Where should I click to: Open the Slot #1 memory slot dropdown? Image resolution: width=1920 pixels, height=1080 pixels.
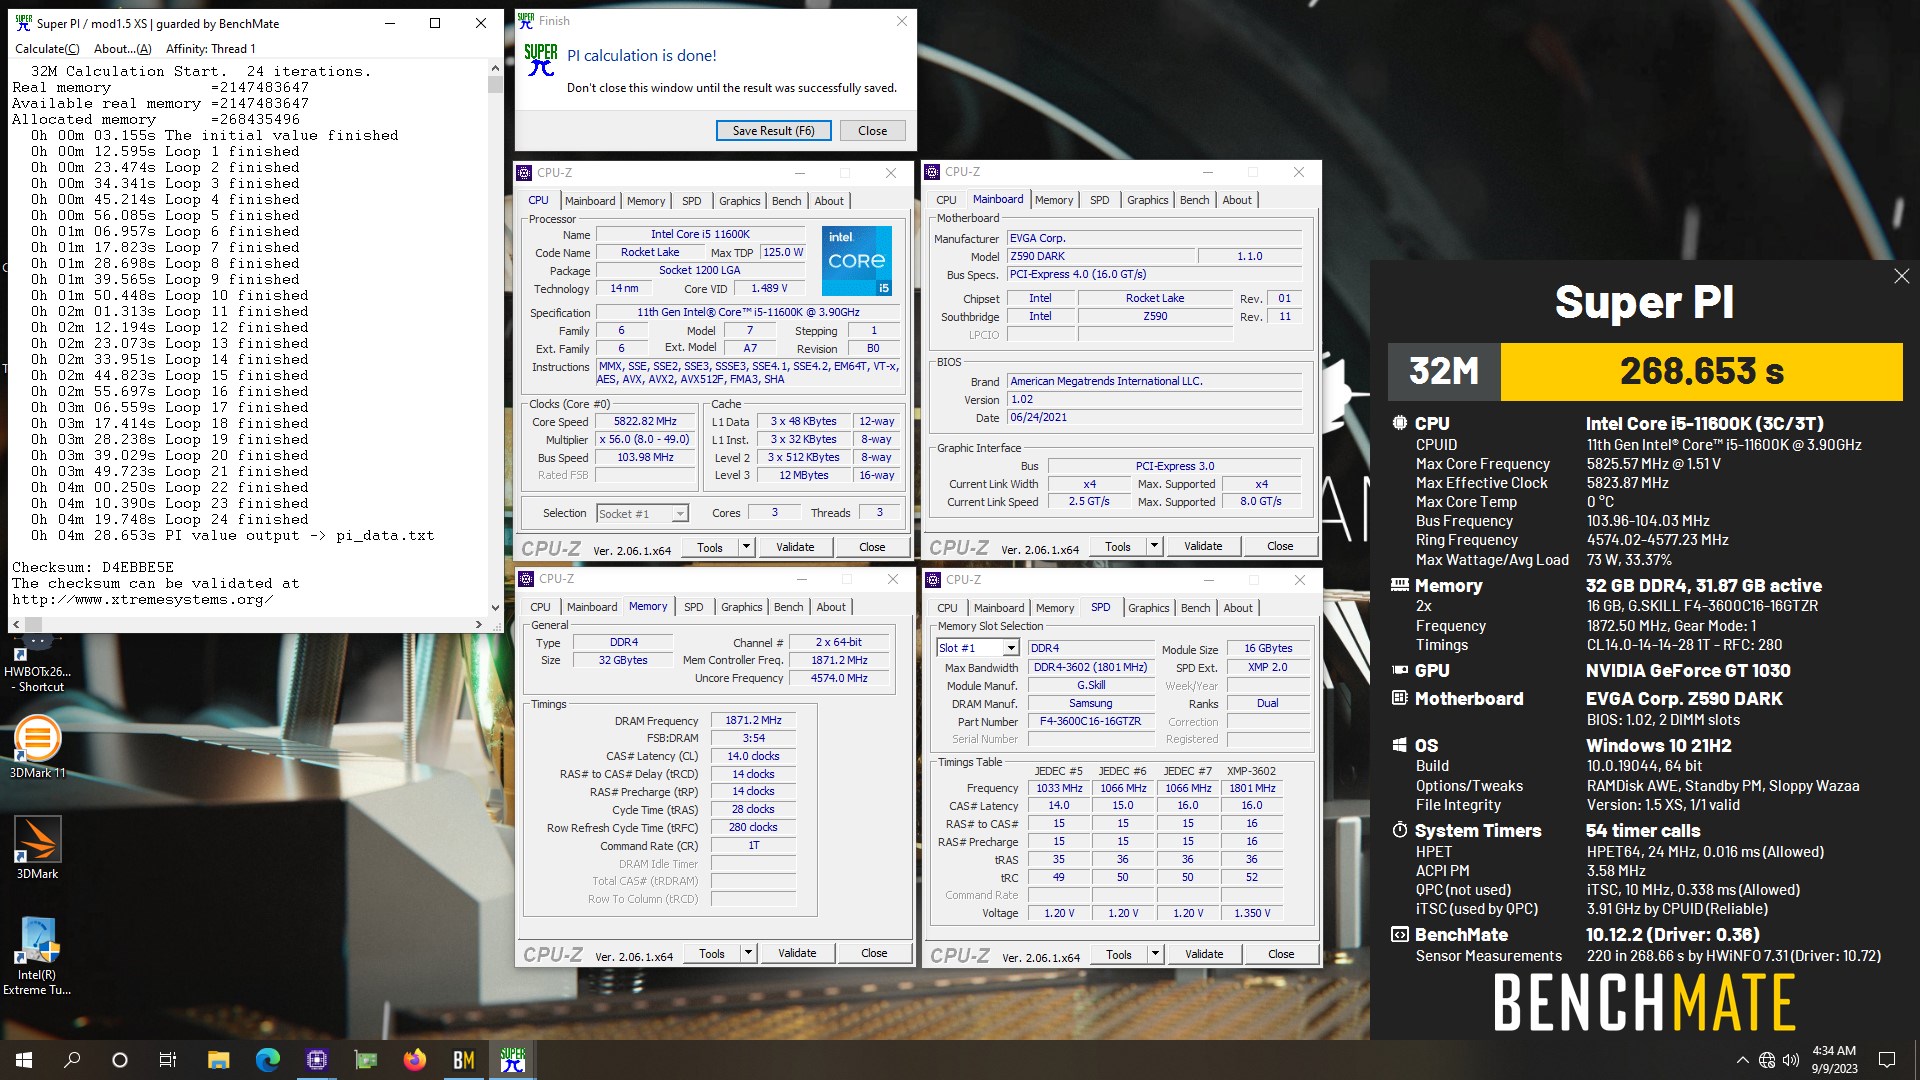(1011, 648)
